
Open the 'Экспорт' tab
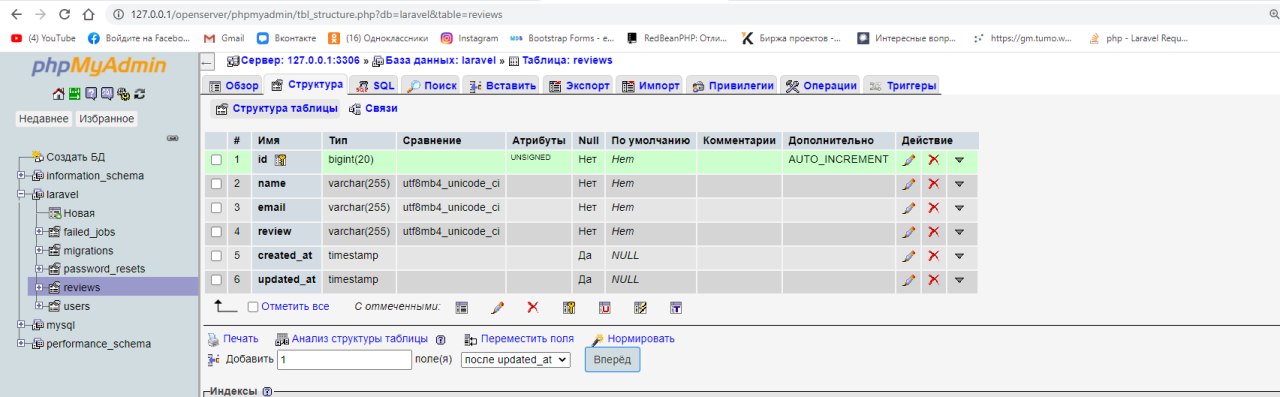(580, 86)
